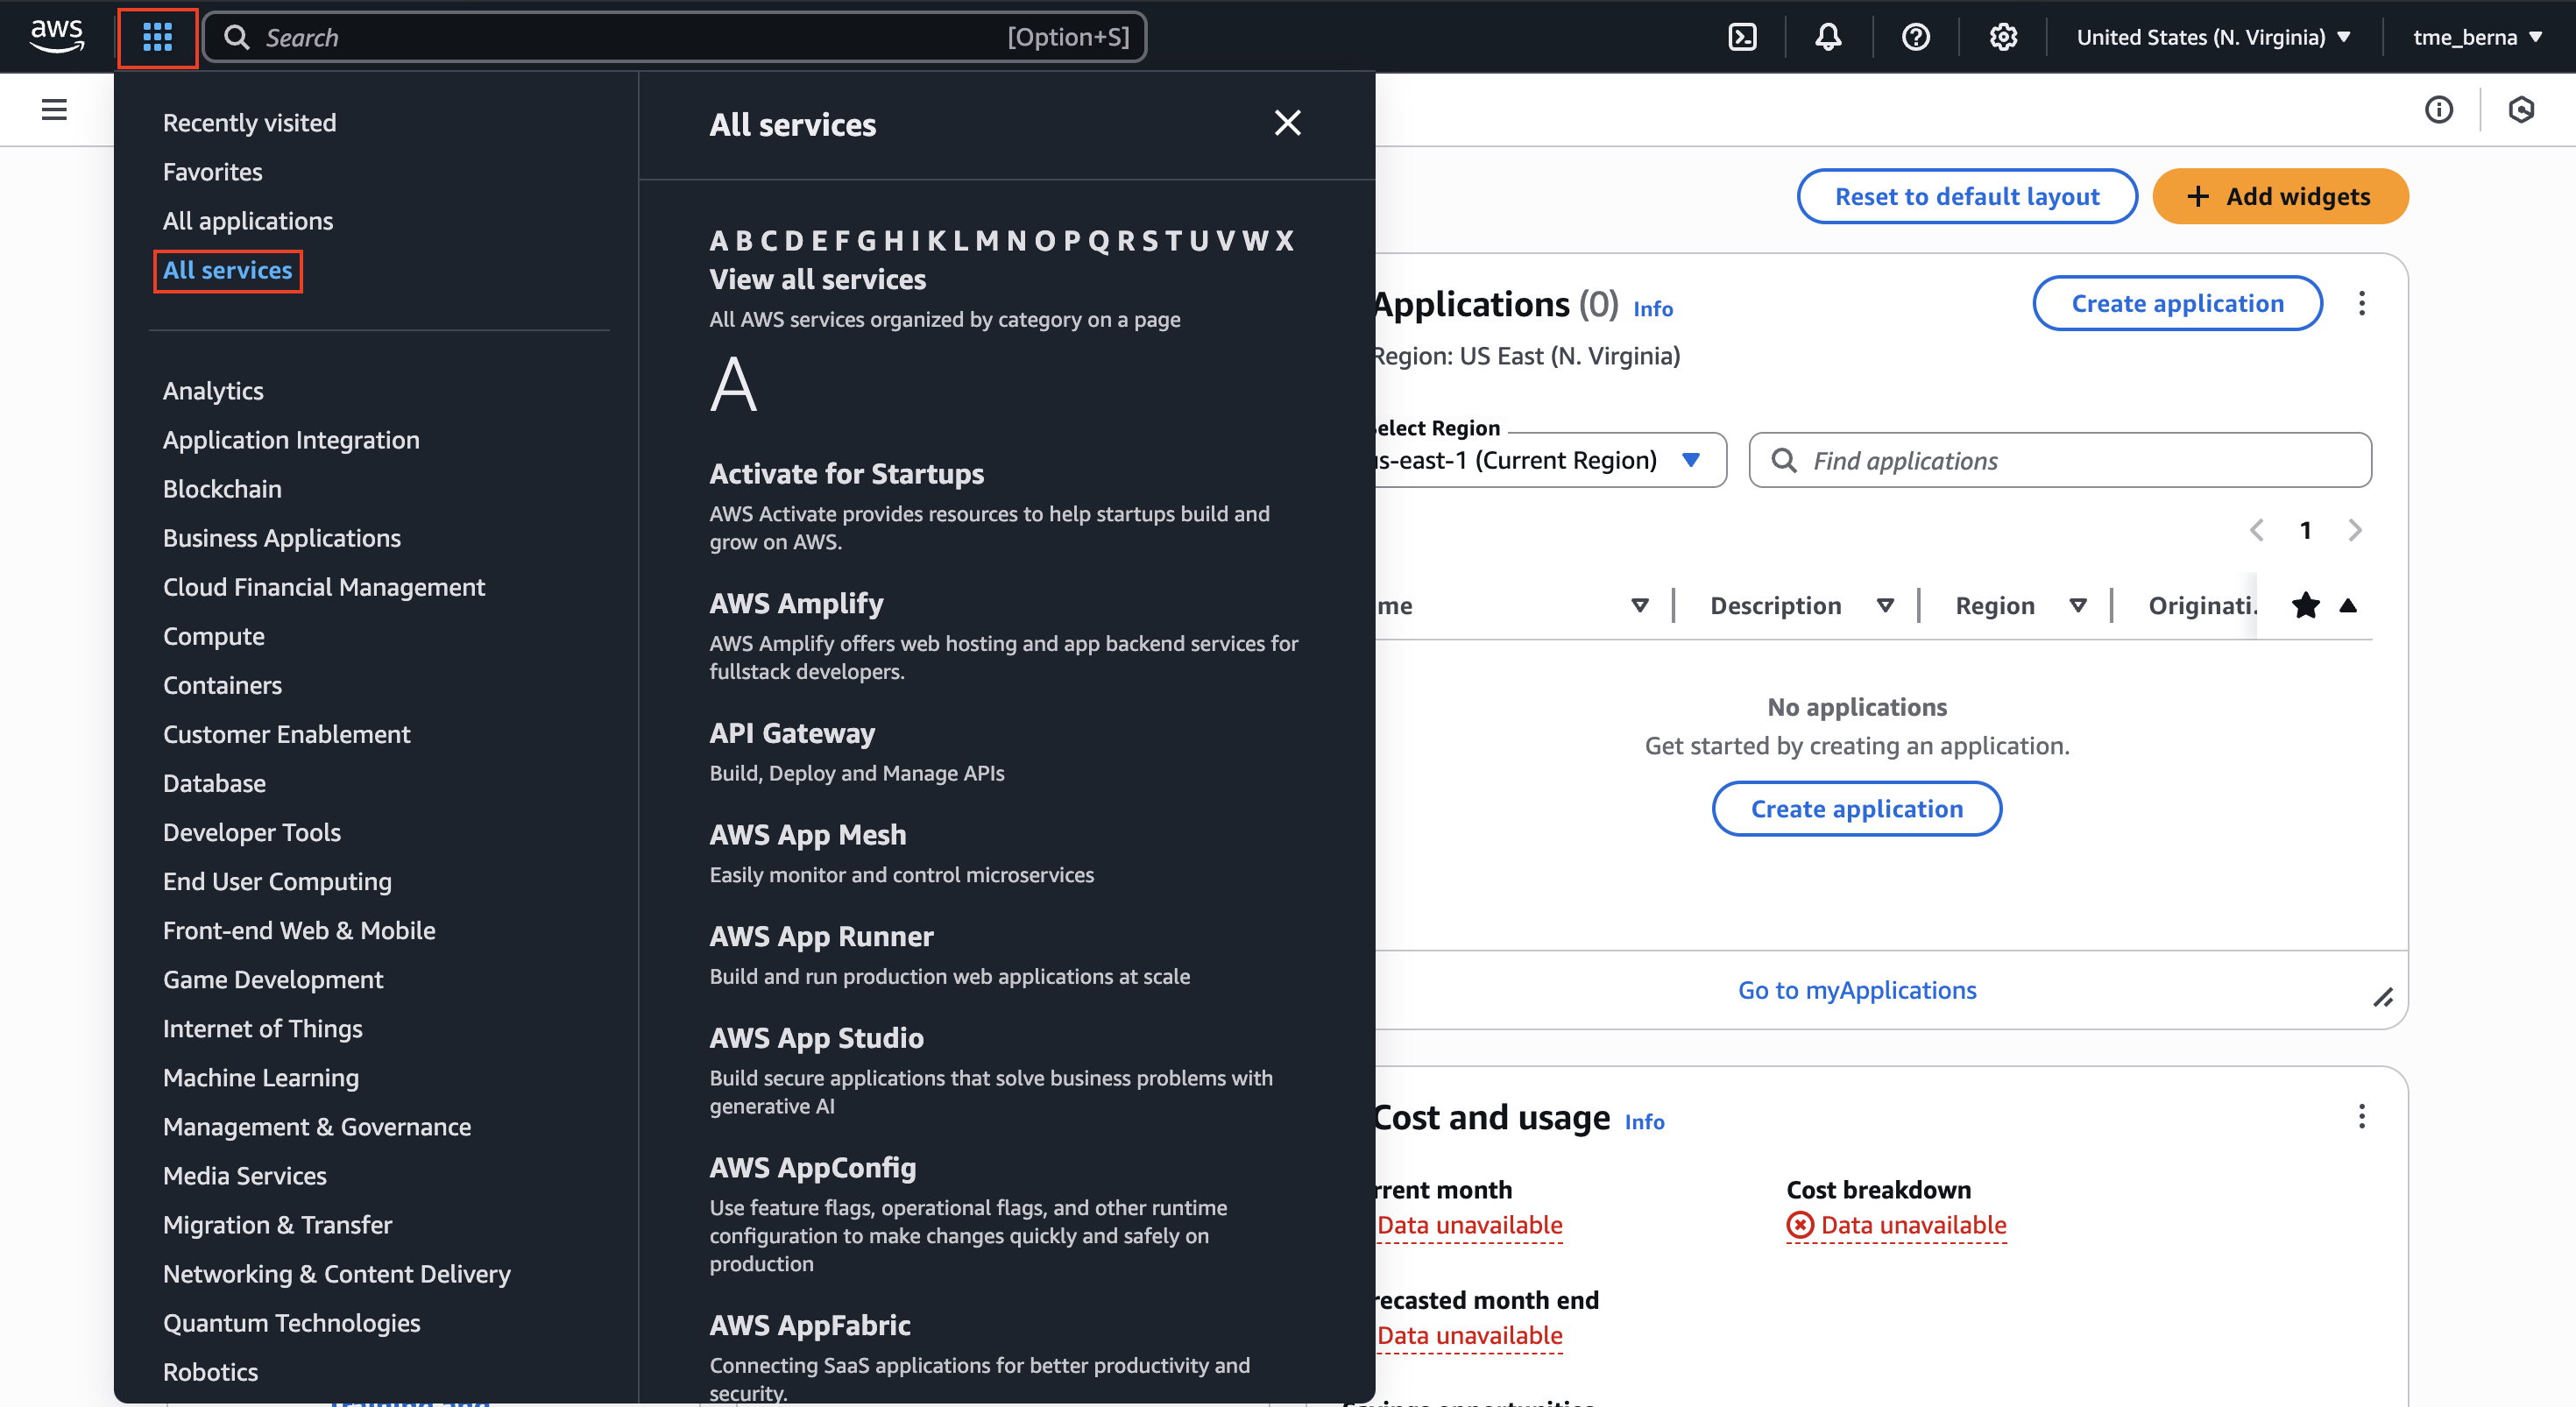Sort by the Description column arrow

pyautogui.click(x=1886, y=605)
